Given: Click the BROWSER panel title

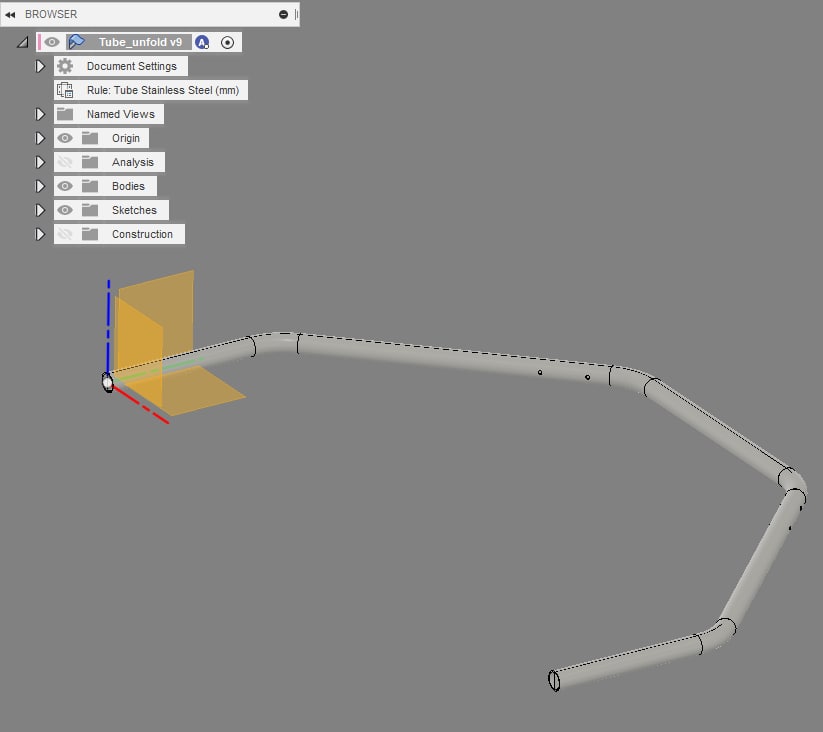Looking at the screenshot, I should pyautogui.click(x=51, y=15).
